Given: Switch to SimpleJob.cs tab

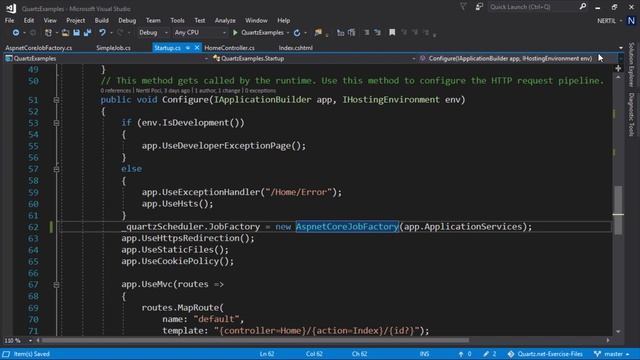Looking at the screenshot, I should coord(113,48).
